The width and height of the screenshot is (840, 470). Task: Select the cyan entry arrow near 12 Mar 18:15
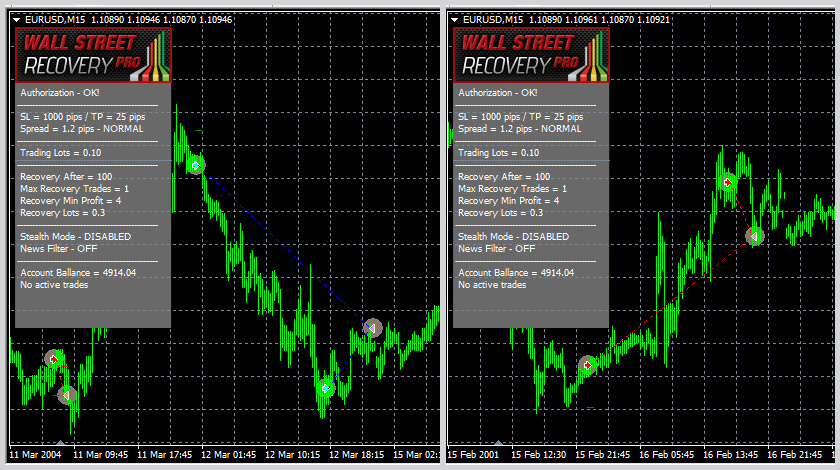click(x=325, y=388)
